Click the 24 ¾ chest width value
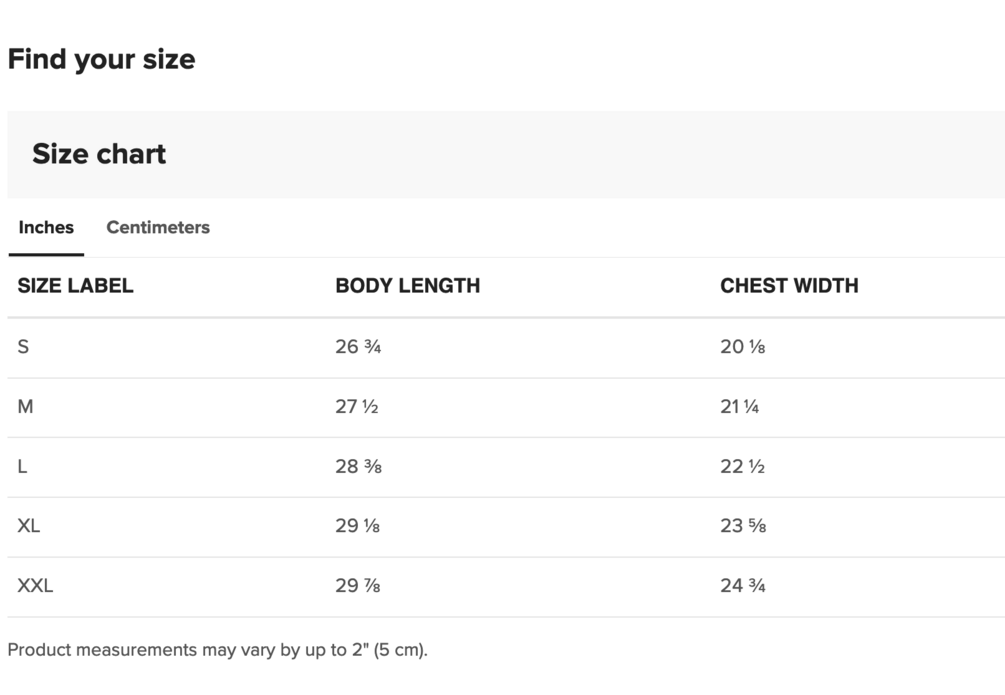This screenshot has height=695, width=1005. [742, 586]
